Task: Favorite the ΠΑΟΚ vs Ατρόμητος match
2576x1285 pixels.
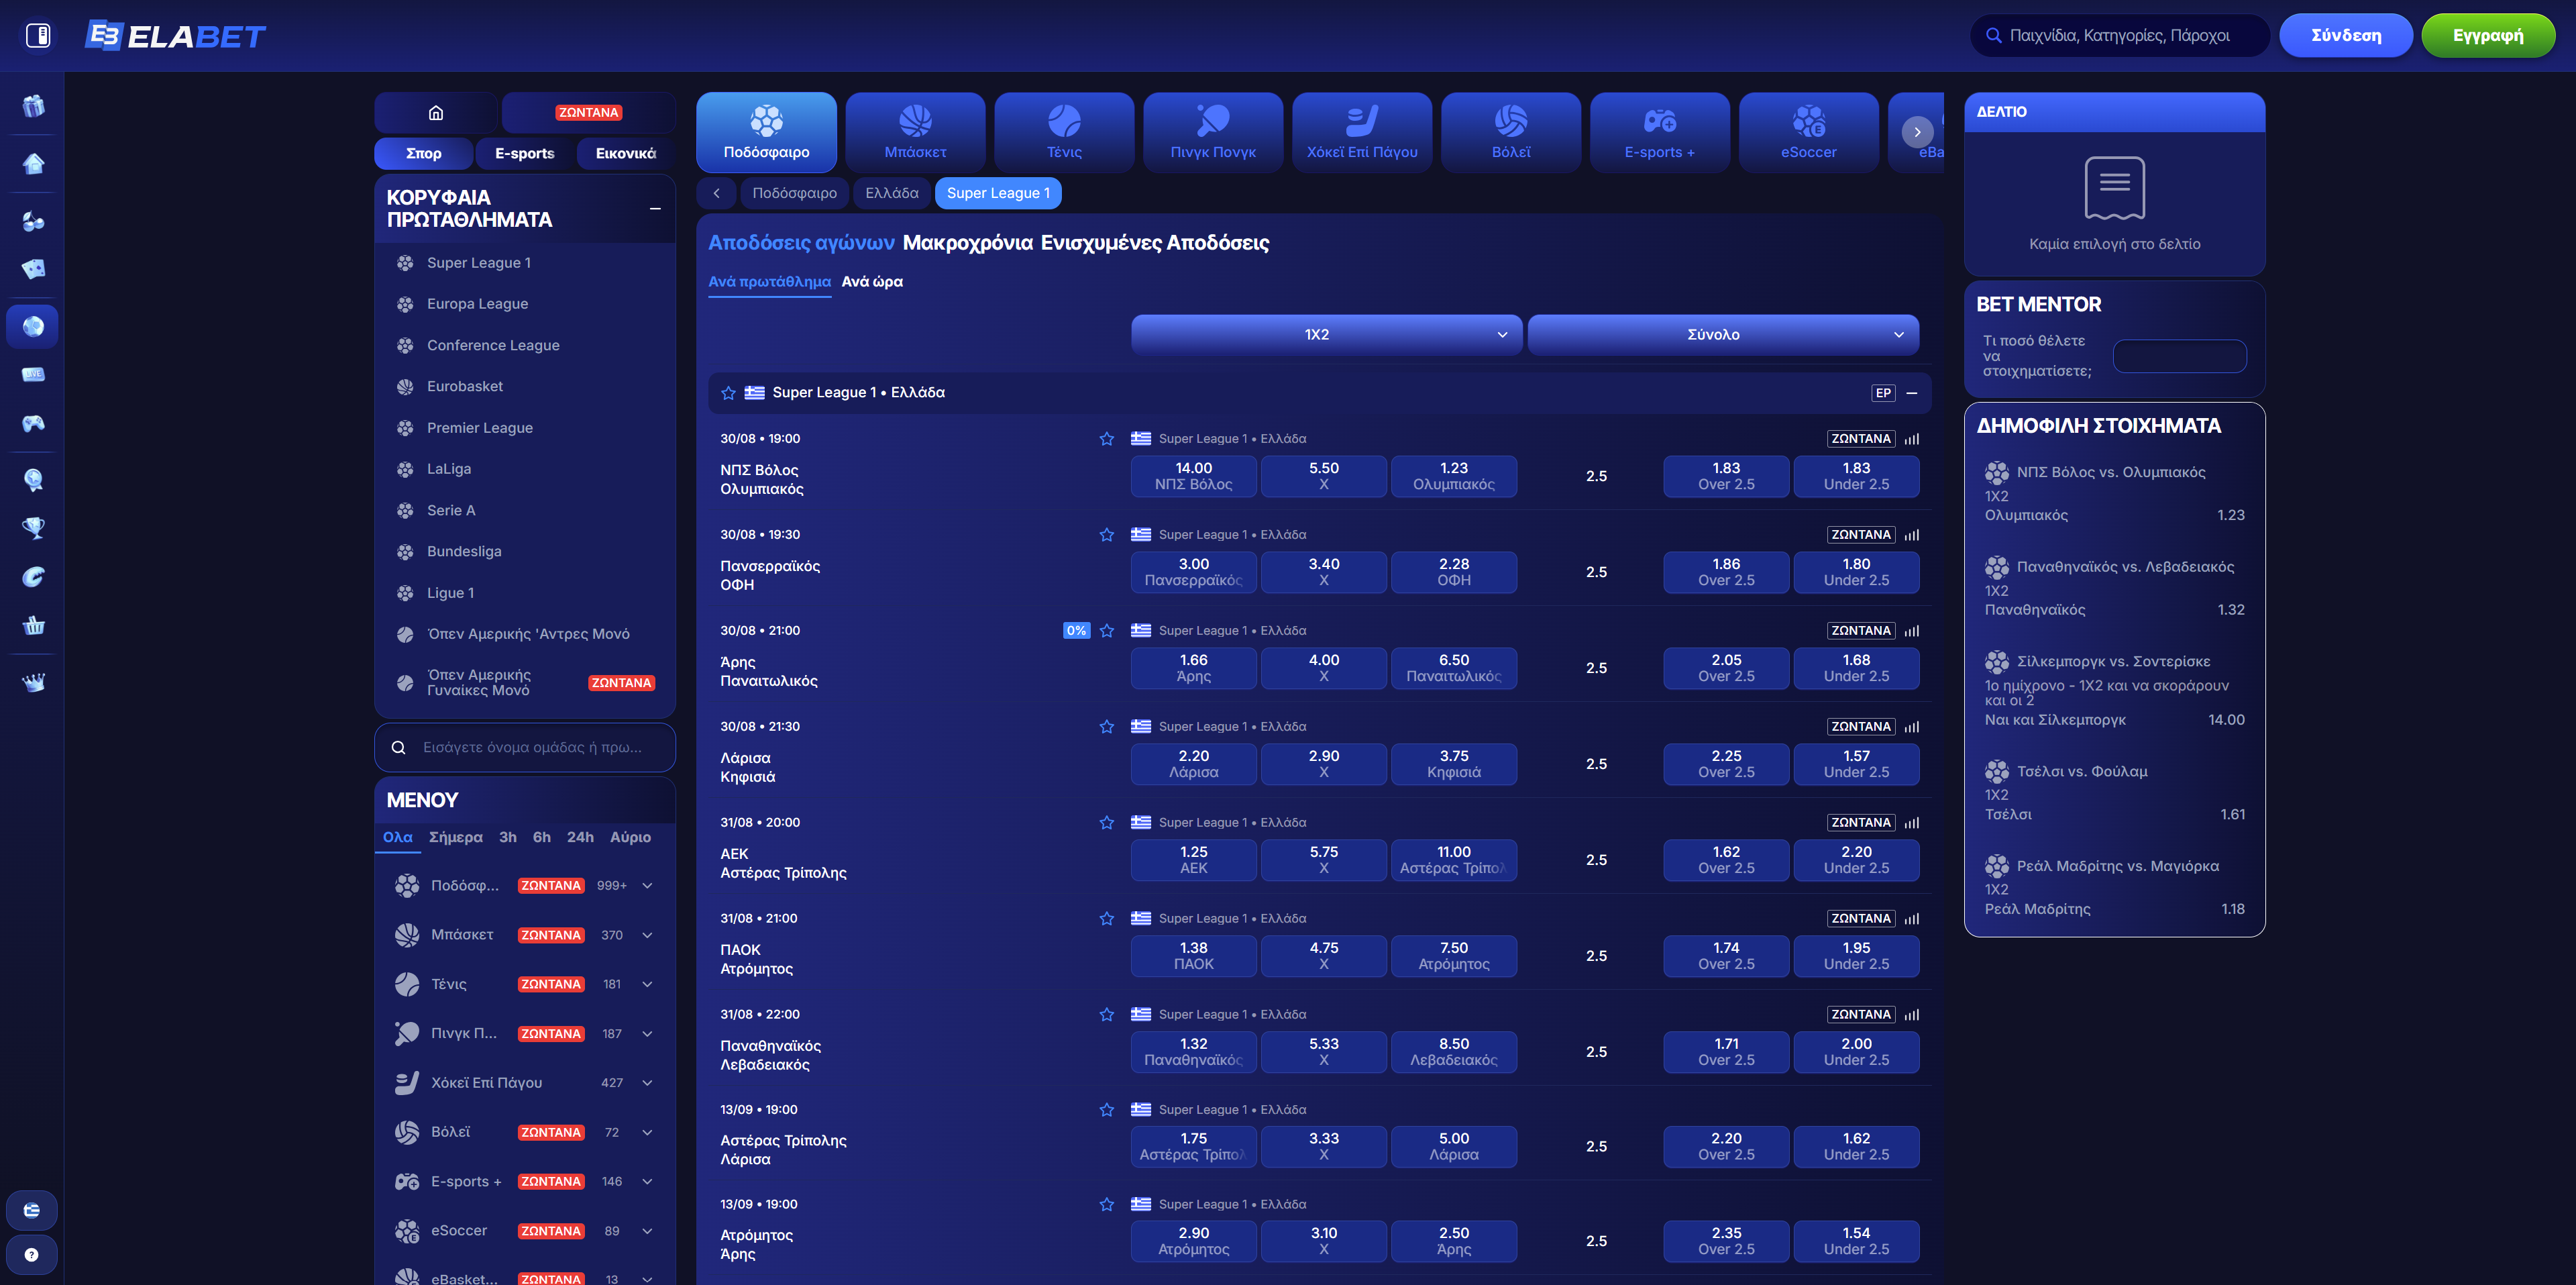Action: click(1106, 919)
